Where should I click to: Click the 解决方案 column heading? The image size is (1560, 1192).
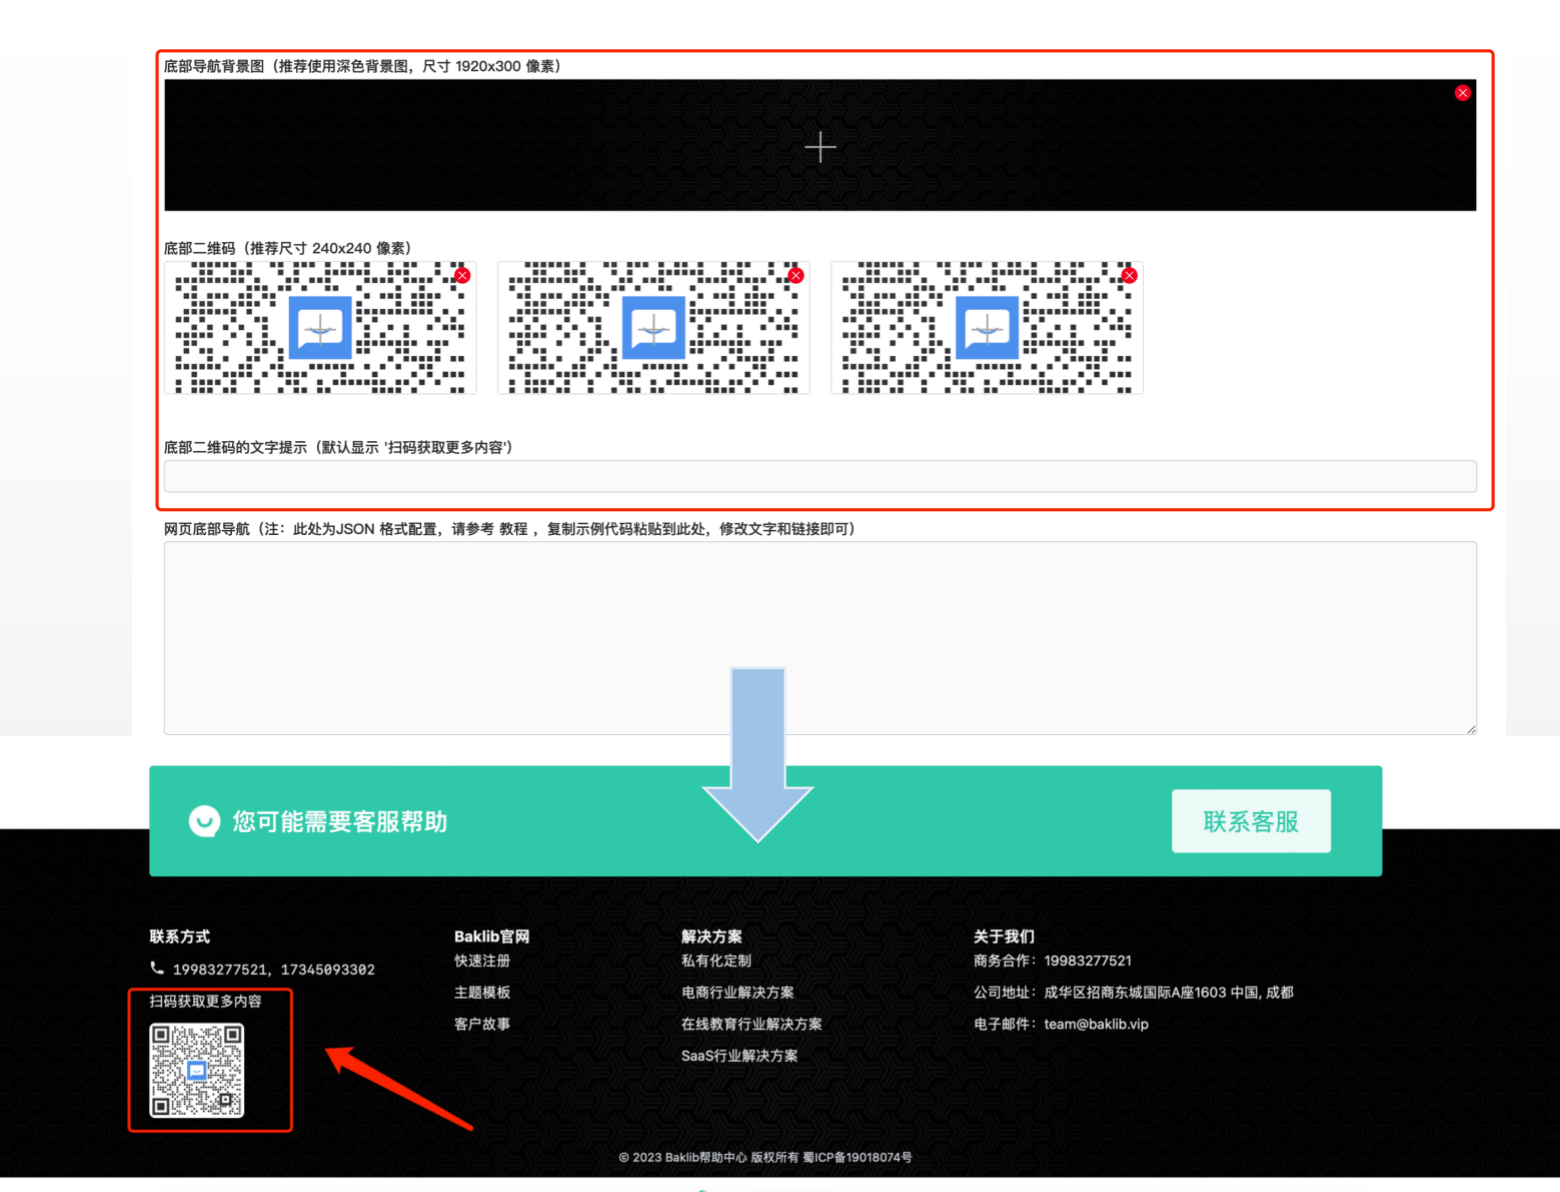pyautogui.click(x=712, y=937)
